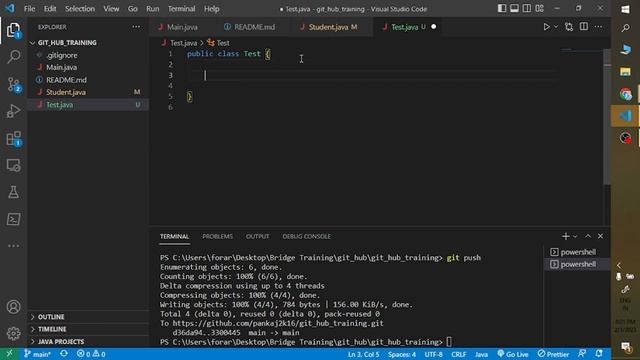Show additional activity bar views
The width and height of the screenshot is (640, 360).
pyautogui.click(x=13, y=246)
